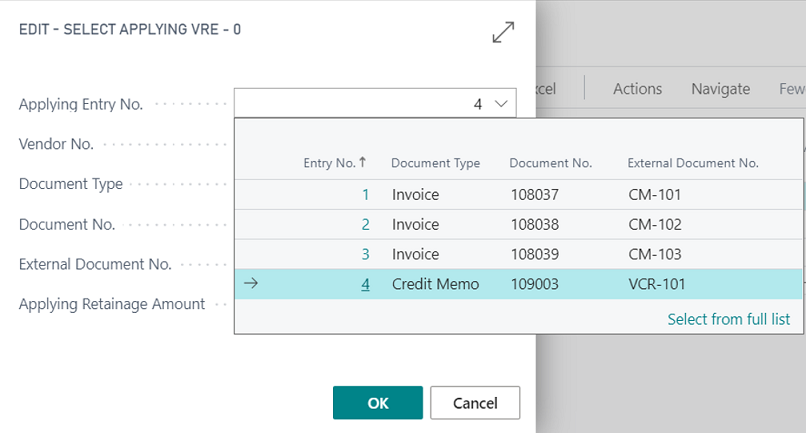Click the External Document No. column header
Viewport: 806px width, 433px height.
point(692,163)
